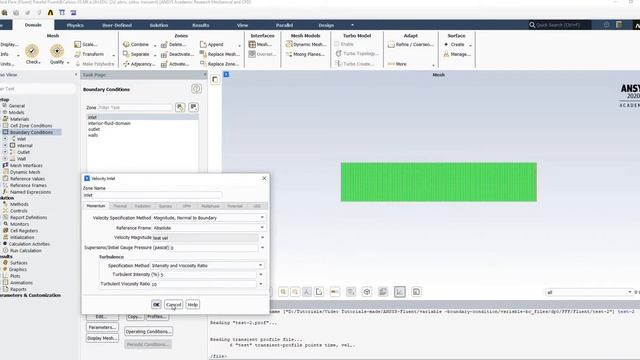Viewport: 640px width, 360px height.
Task: Click the Parameters button
Action: coord(102,327)
